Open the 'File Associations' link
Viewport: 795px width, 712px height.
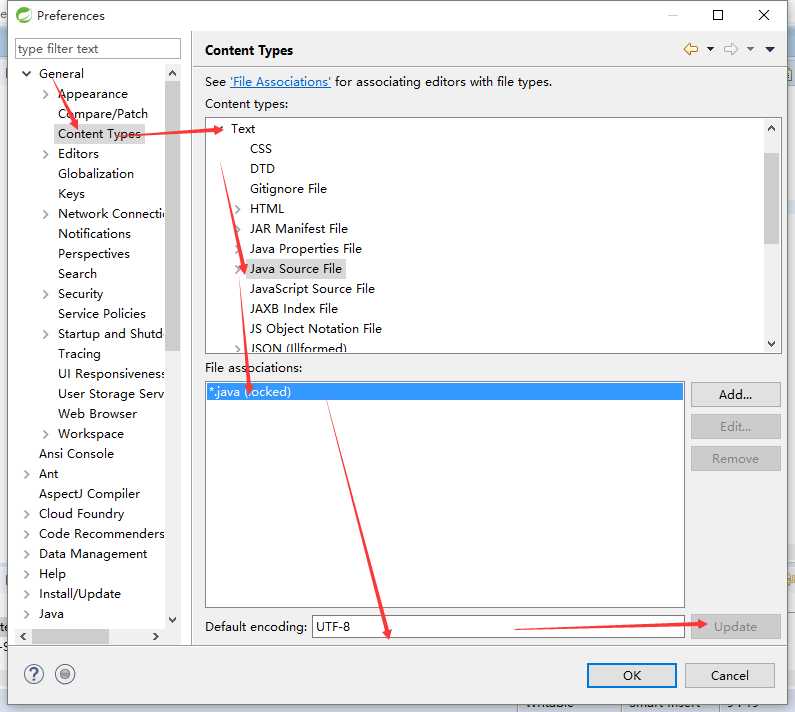tap(280, 82)
